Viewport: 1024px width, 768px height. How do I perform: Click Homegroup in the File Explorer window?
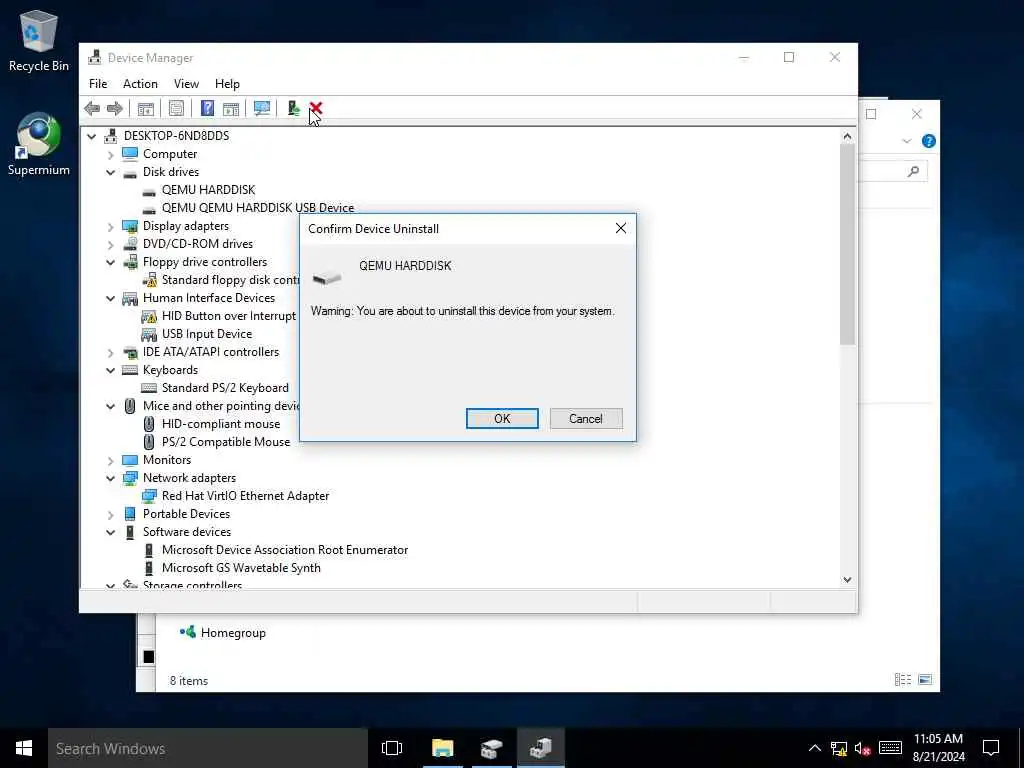coord(233,633)
